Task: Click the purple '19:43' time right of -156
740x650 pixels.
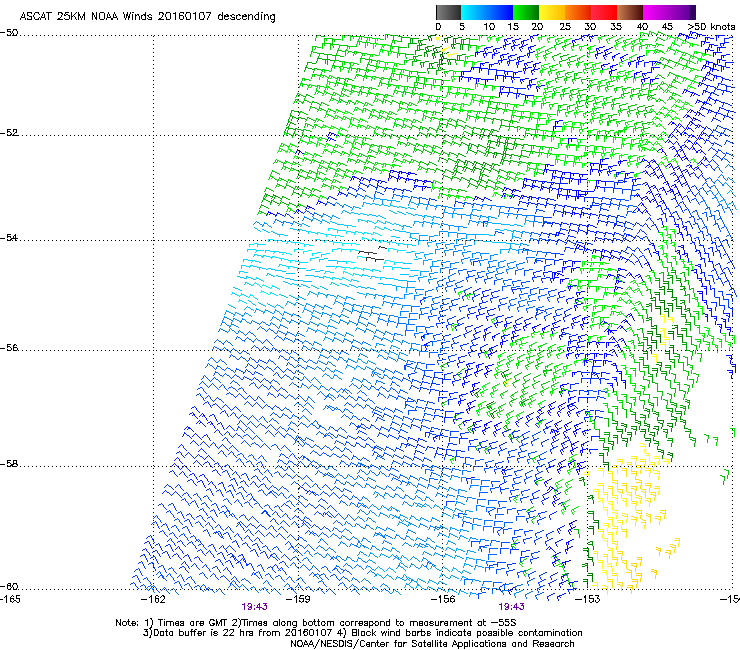Action: [x=512, y=607]
